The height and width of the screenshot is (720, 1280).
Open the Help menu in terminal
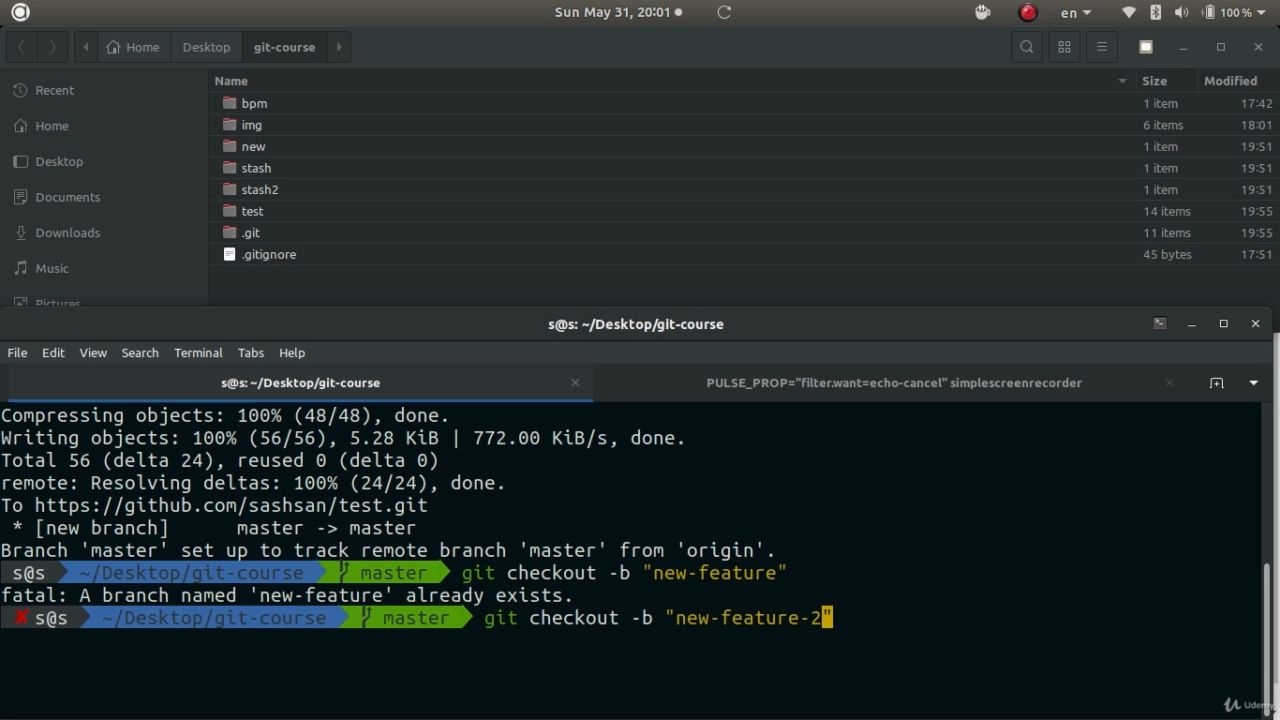tap(292, 353)
